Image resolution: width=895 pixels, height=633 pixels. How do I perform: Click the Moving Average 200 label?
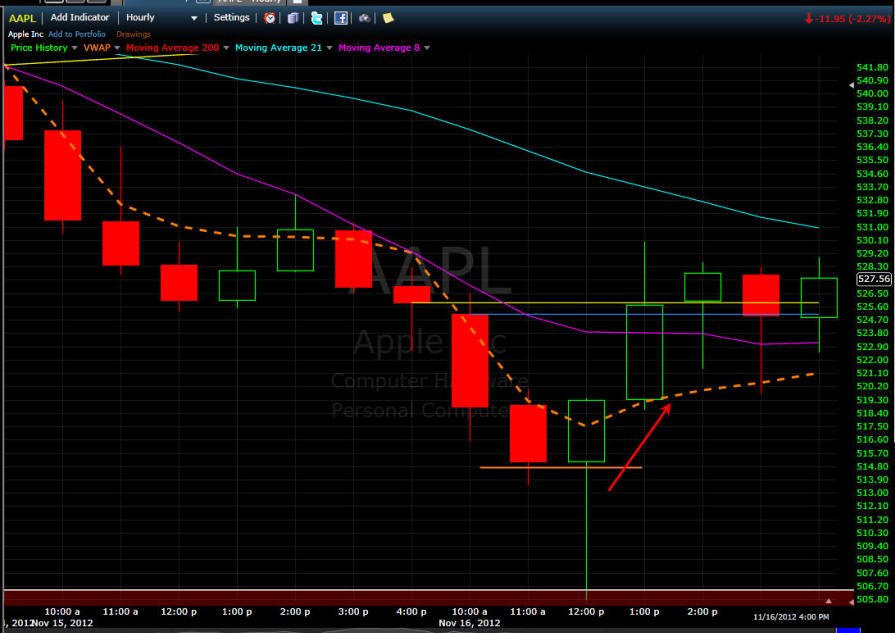coord(172,48)
